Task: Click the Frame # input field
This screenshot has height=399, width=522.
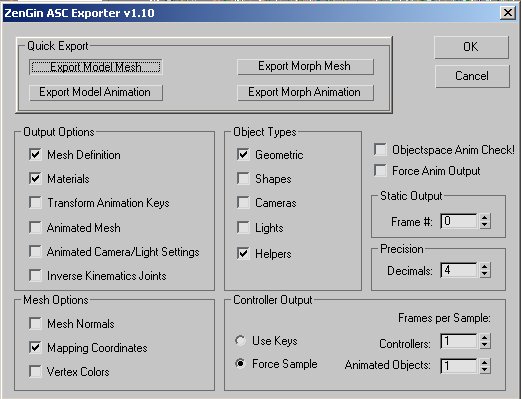Action: tap(459, 221)
